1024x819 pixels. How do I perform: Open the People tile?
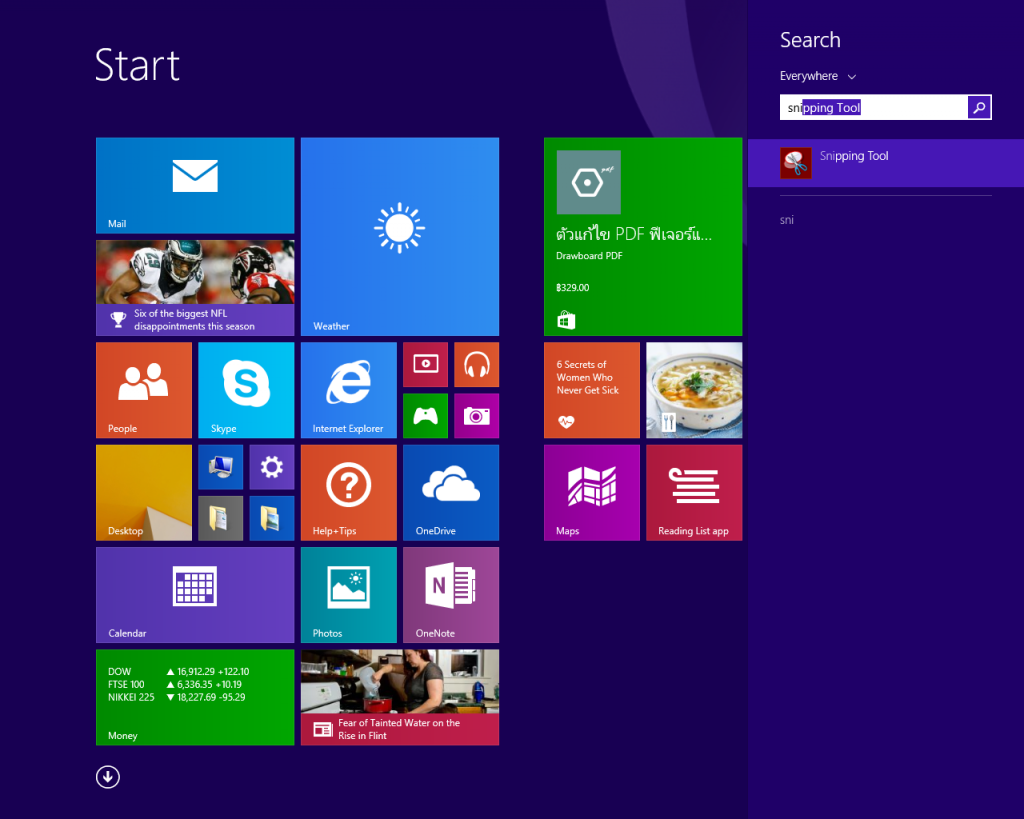143,390
